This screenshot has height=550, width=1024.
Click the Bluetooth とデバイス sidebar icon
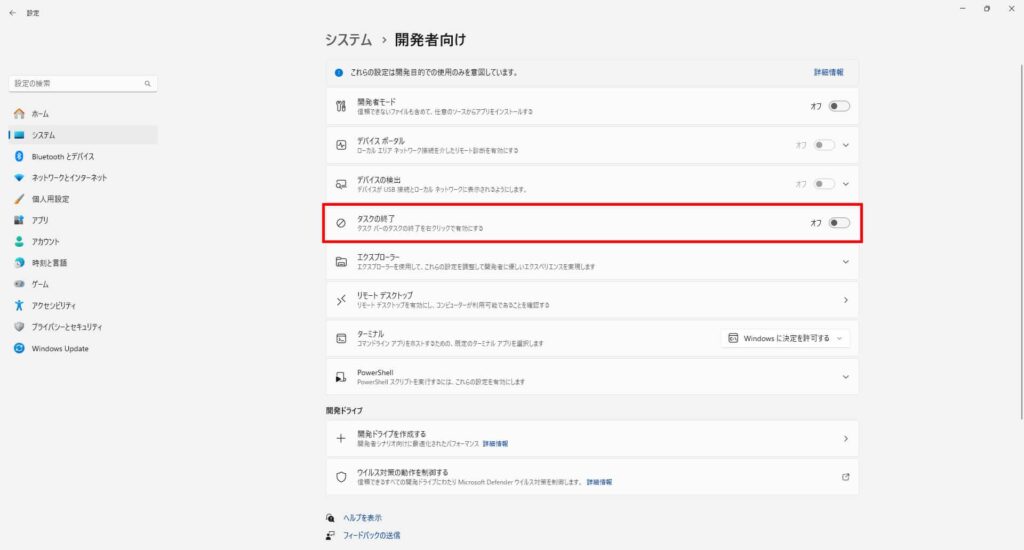(19, 156)
